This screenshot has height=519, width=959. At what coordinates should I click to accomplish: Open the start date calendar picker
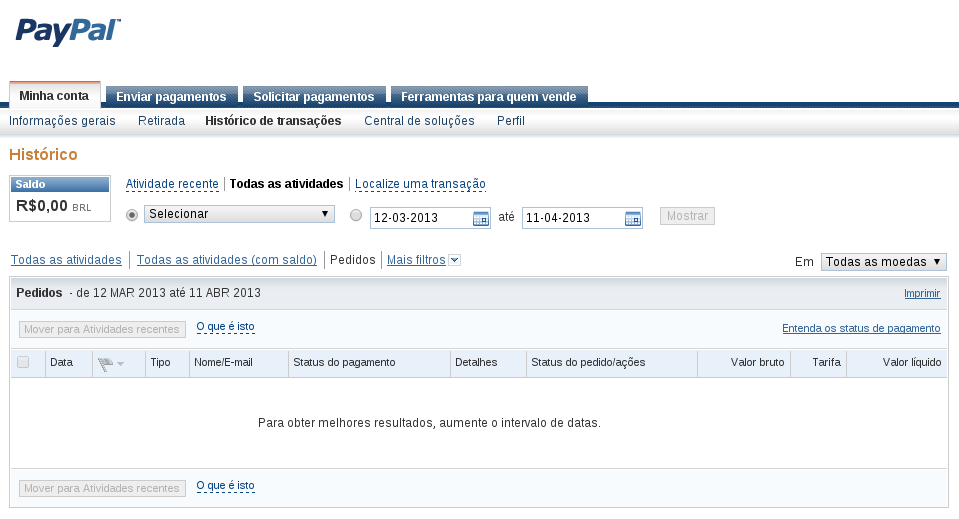point(481,218)
